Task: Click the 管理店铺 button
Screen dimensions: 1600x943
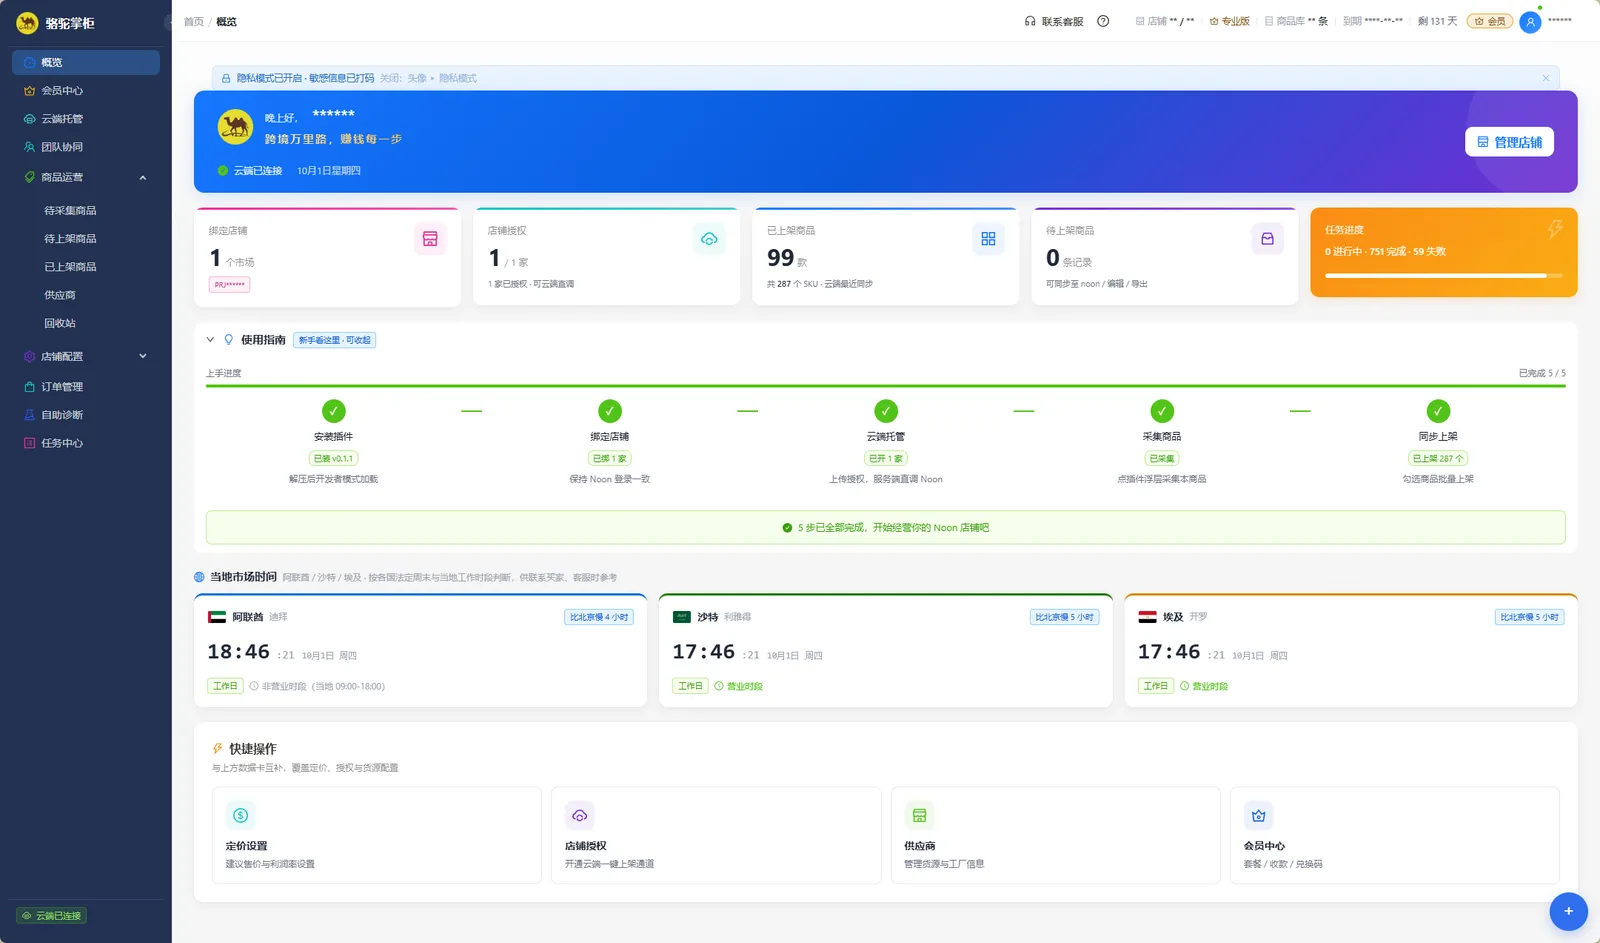Action: (1509, 142)
